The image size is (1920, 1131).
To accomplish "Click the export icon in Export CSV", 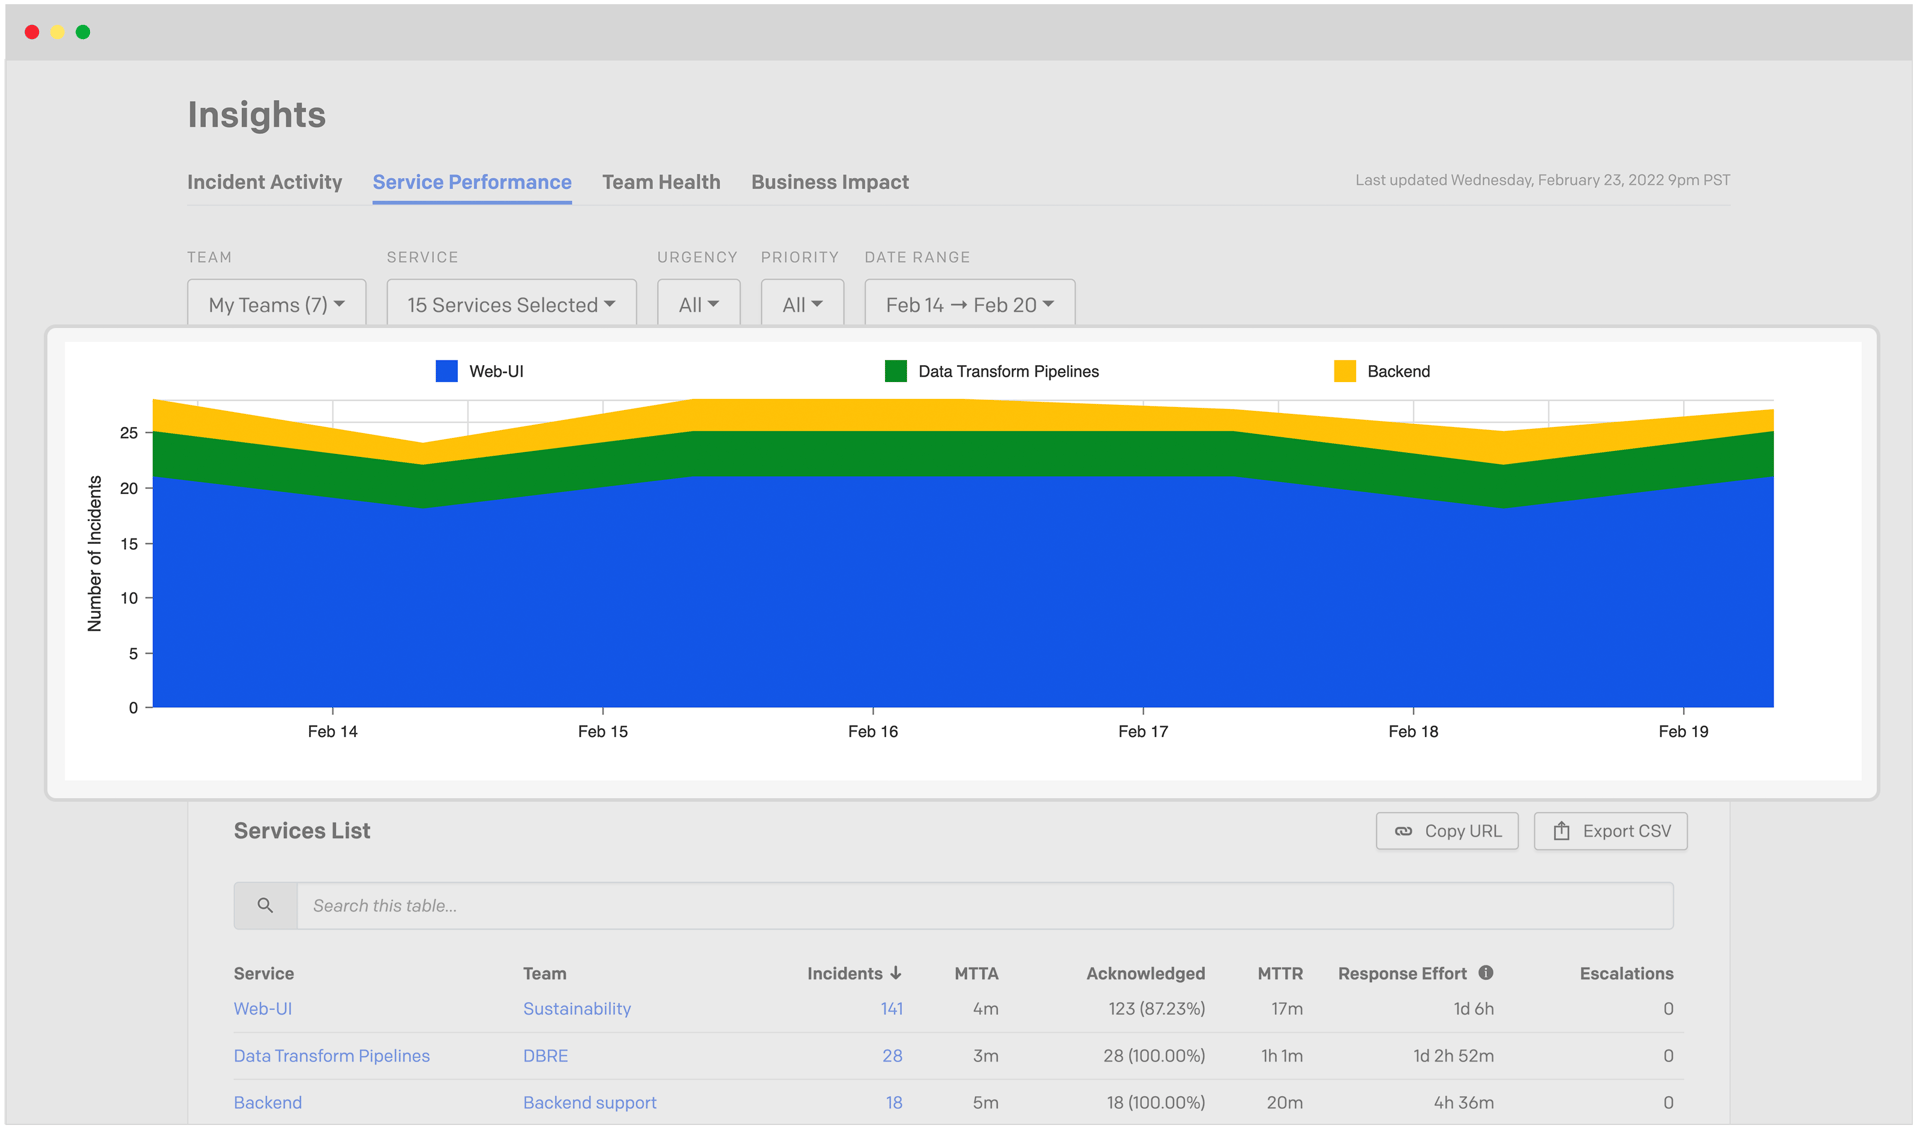I will tap(1561, 832).
